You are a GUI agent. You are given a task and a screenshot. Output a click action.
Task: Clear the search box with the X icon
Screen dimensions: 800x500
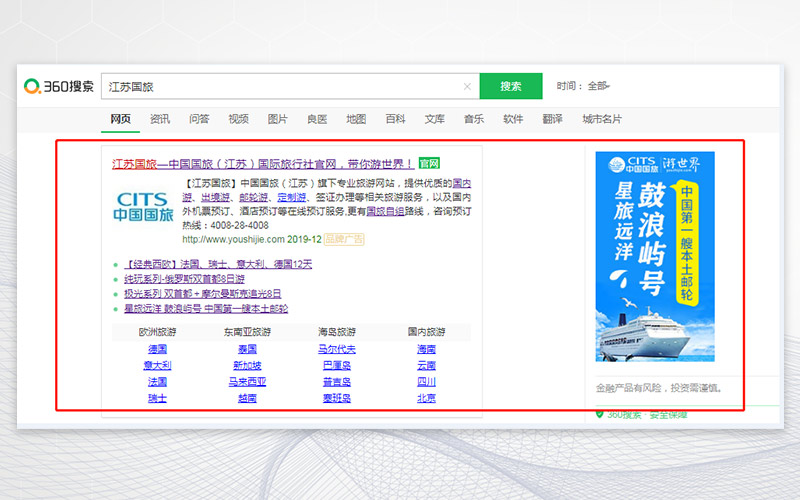coord(467,86)
